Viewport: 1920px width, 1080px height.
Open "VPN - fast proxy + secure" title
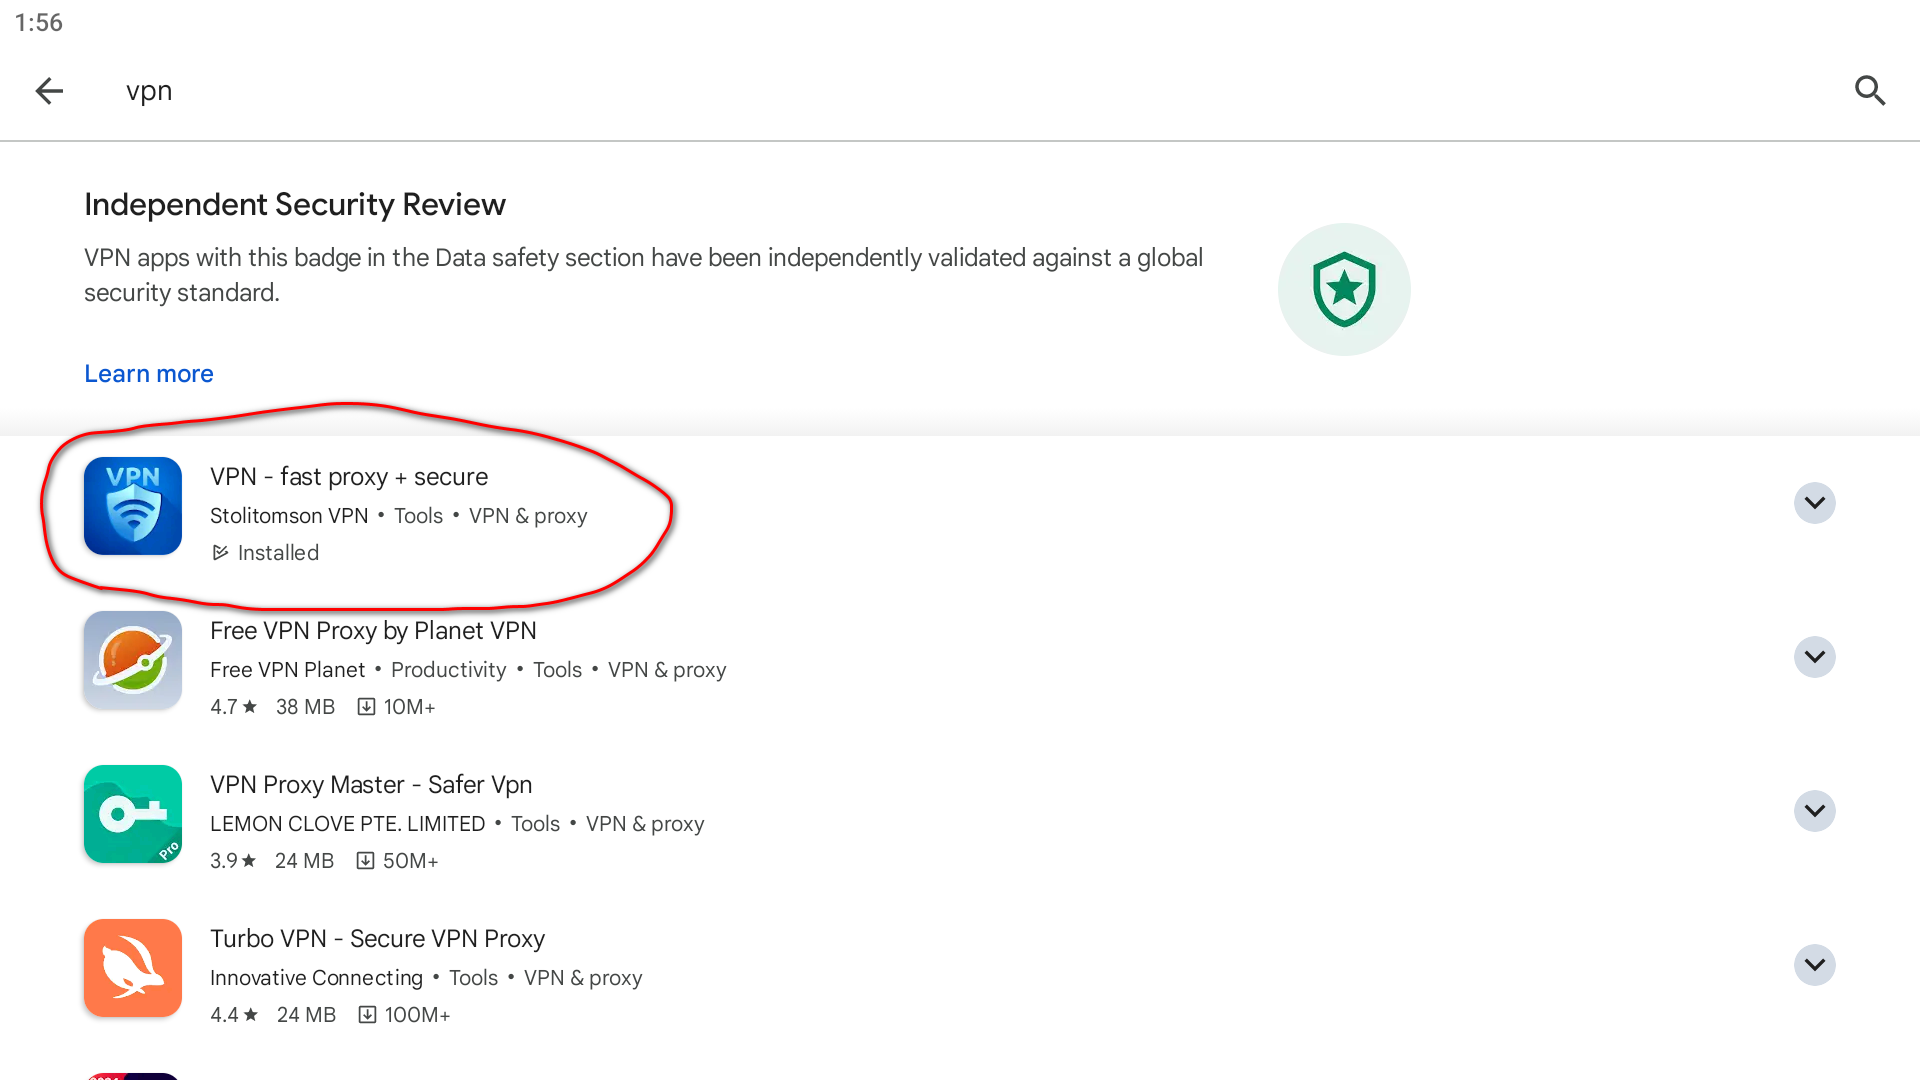tap(349, 477)
